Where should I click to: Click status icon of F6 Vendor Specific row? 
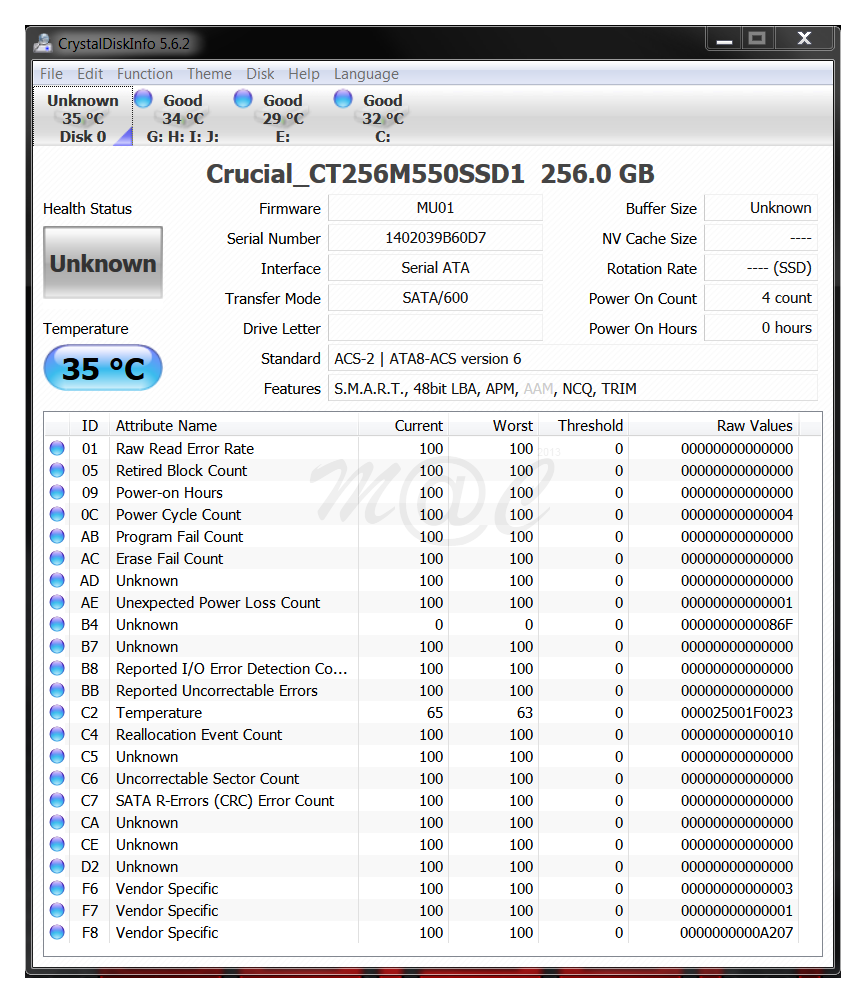[x=57, y=888]
